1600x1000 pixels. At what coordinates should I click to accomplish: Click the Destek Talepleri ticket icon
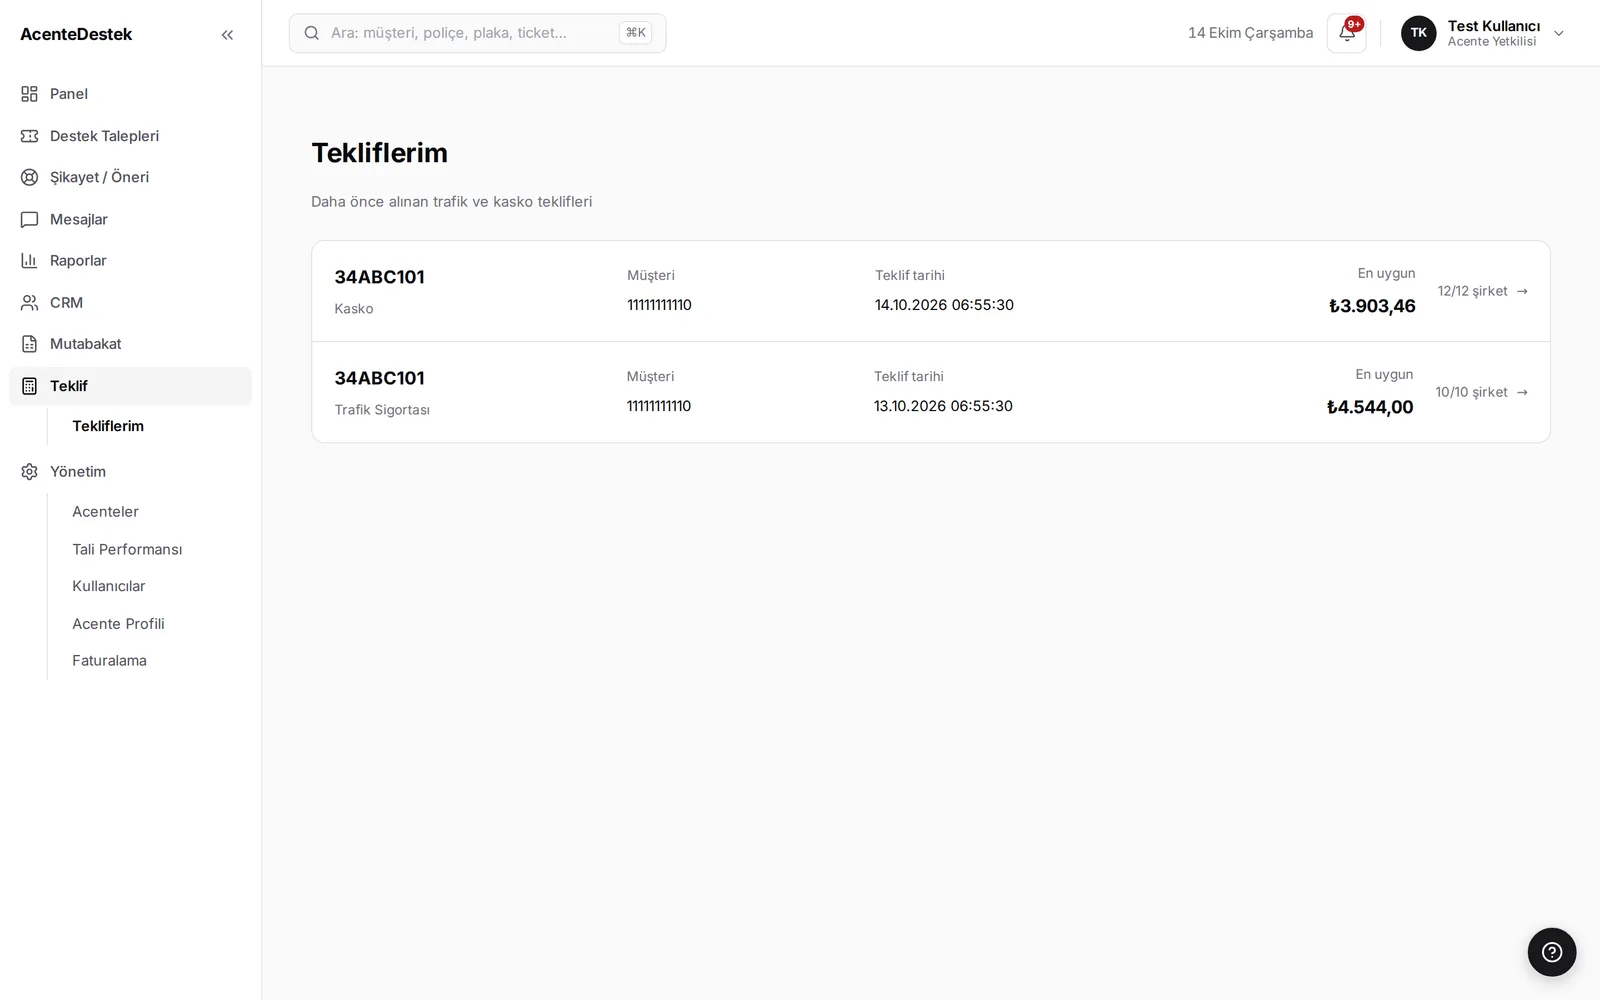pyautogui.click(x=30, y=136)
